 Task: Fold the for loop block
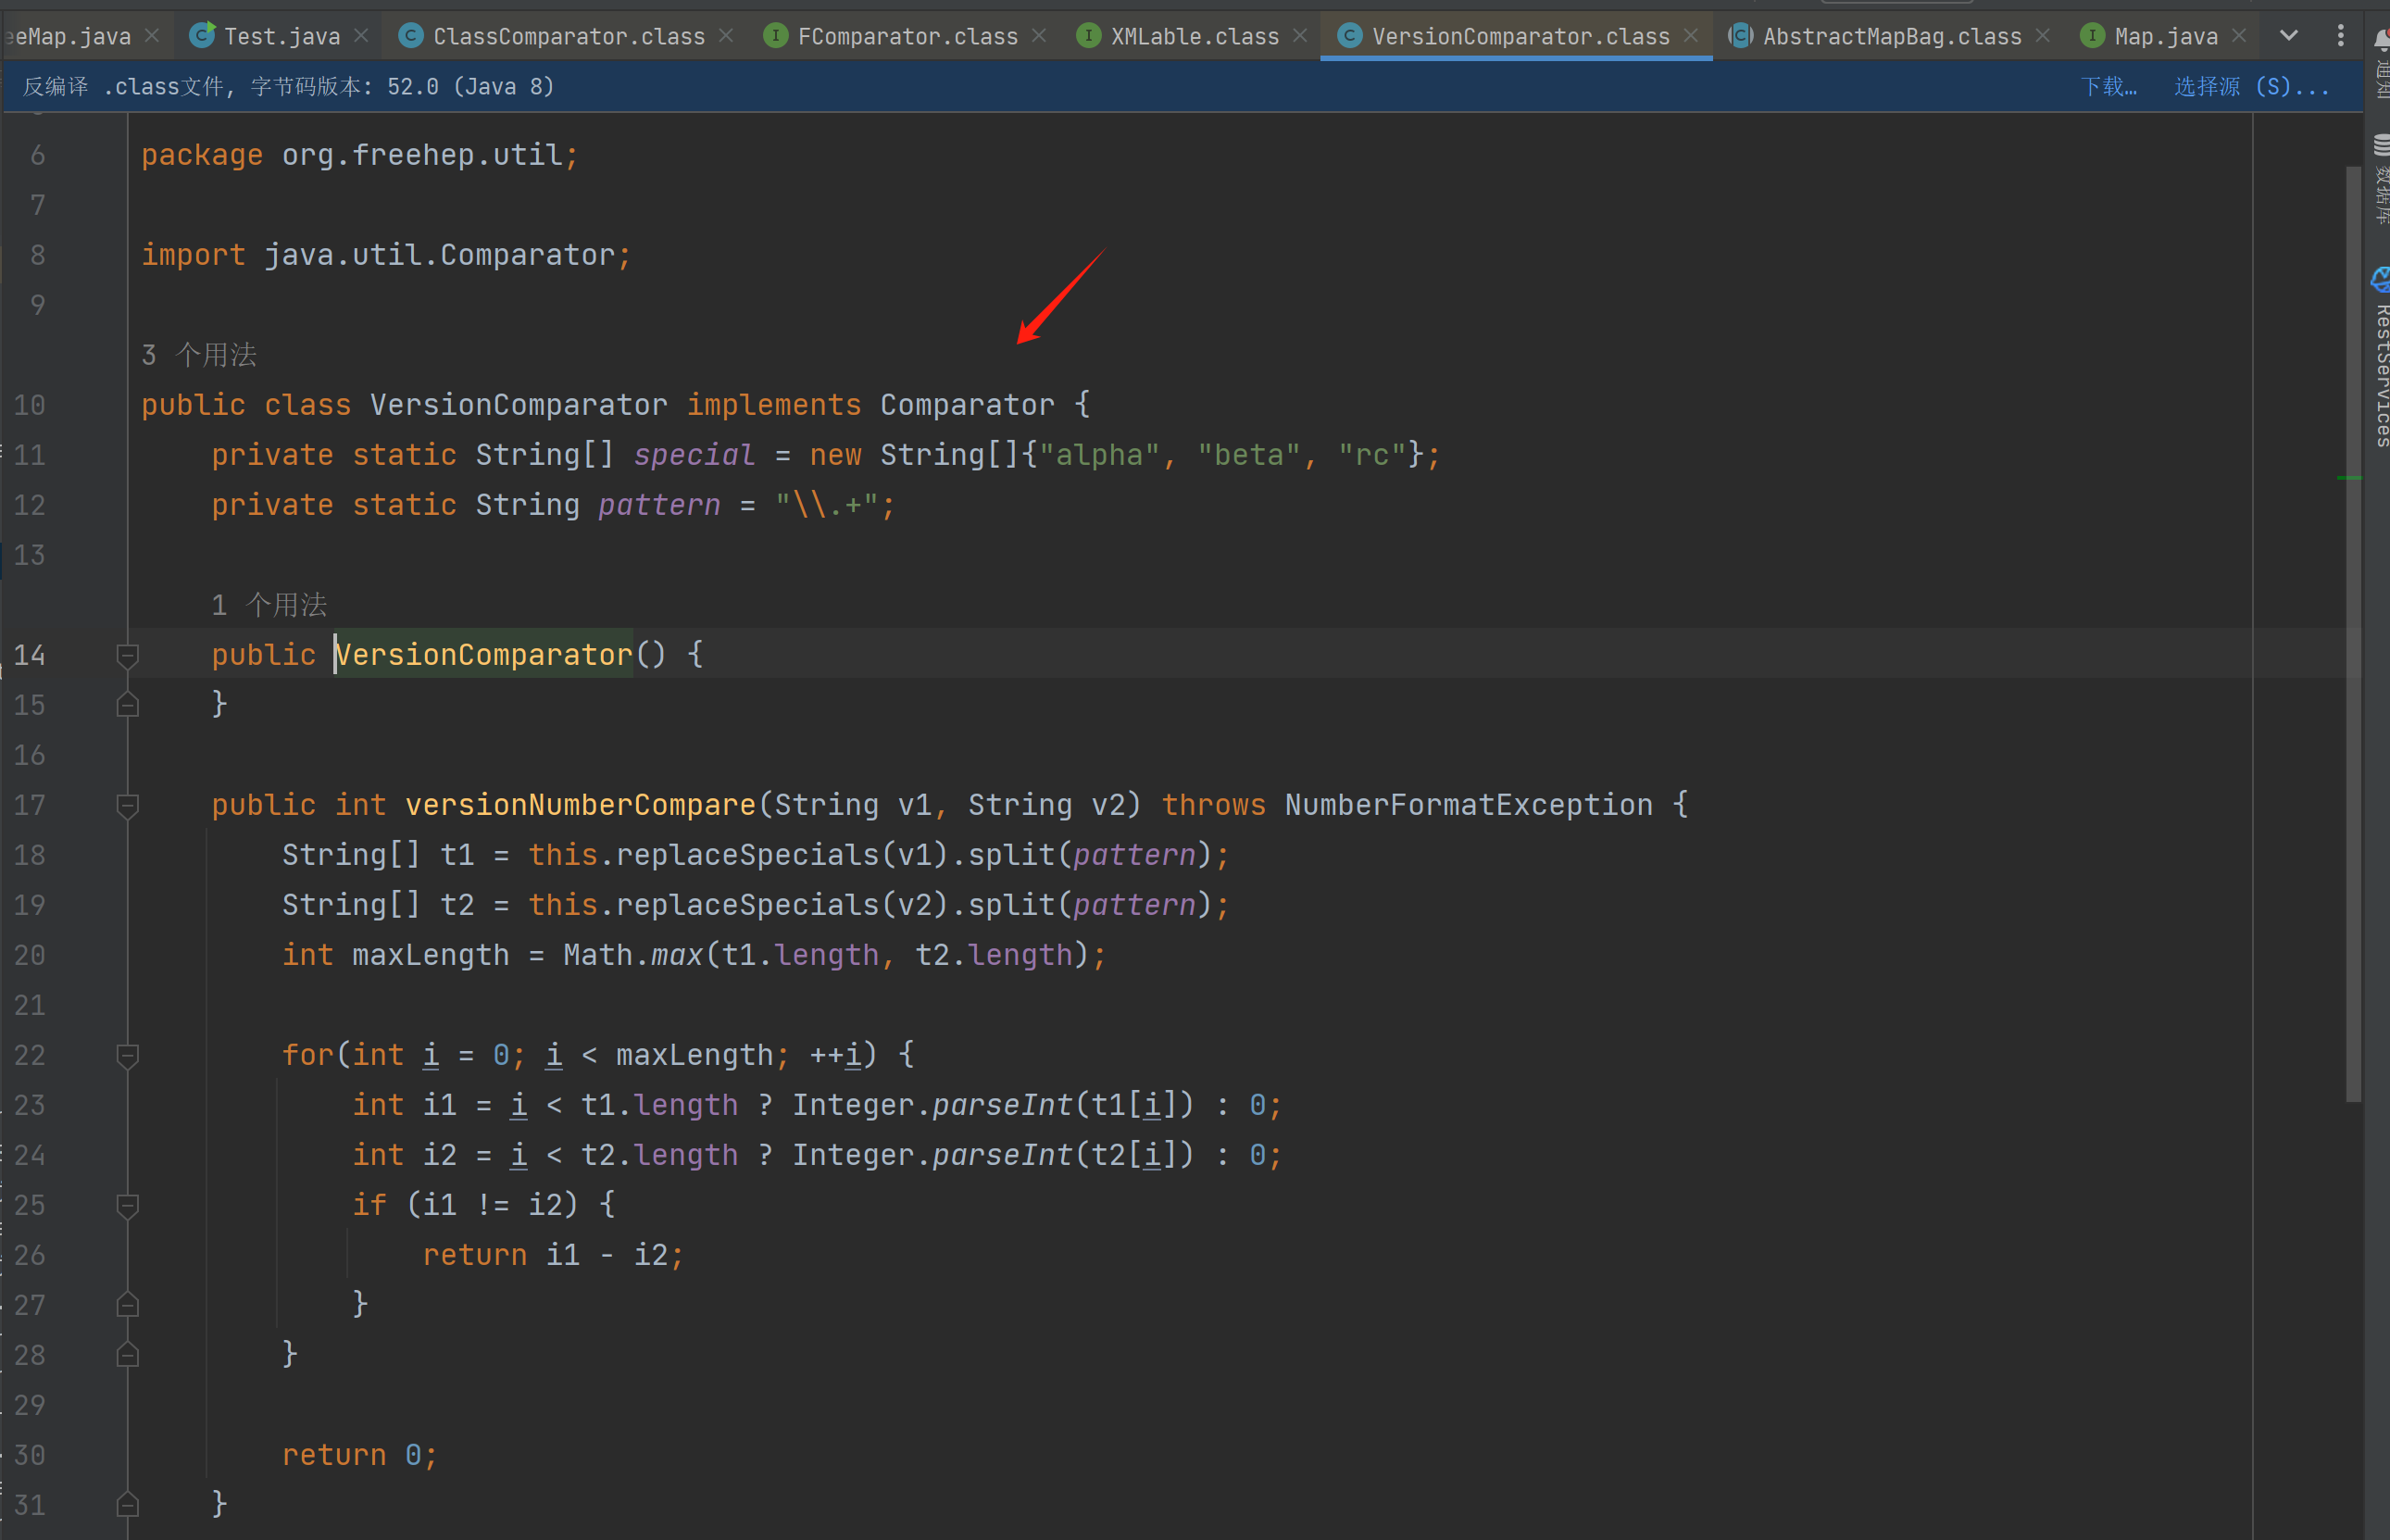point(127,1055)
